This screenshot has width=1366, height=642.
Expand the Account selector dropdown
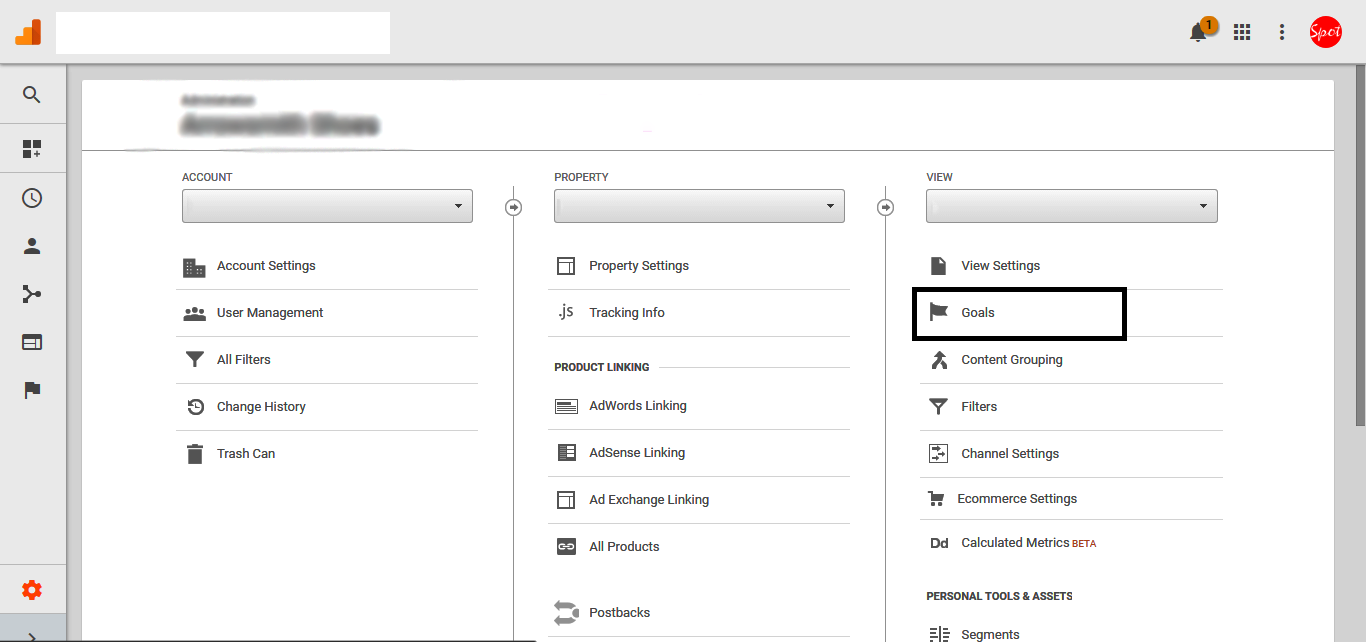pyautogui.click(x=327, y=206)
